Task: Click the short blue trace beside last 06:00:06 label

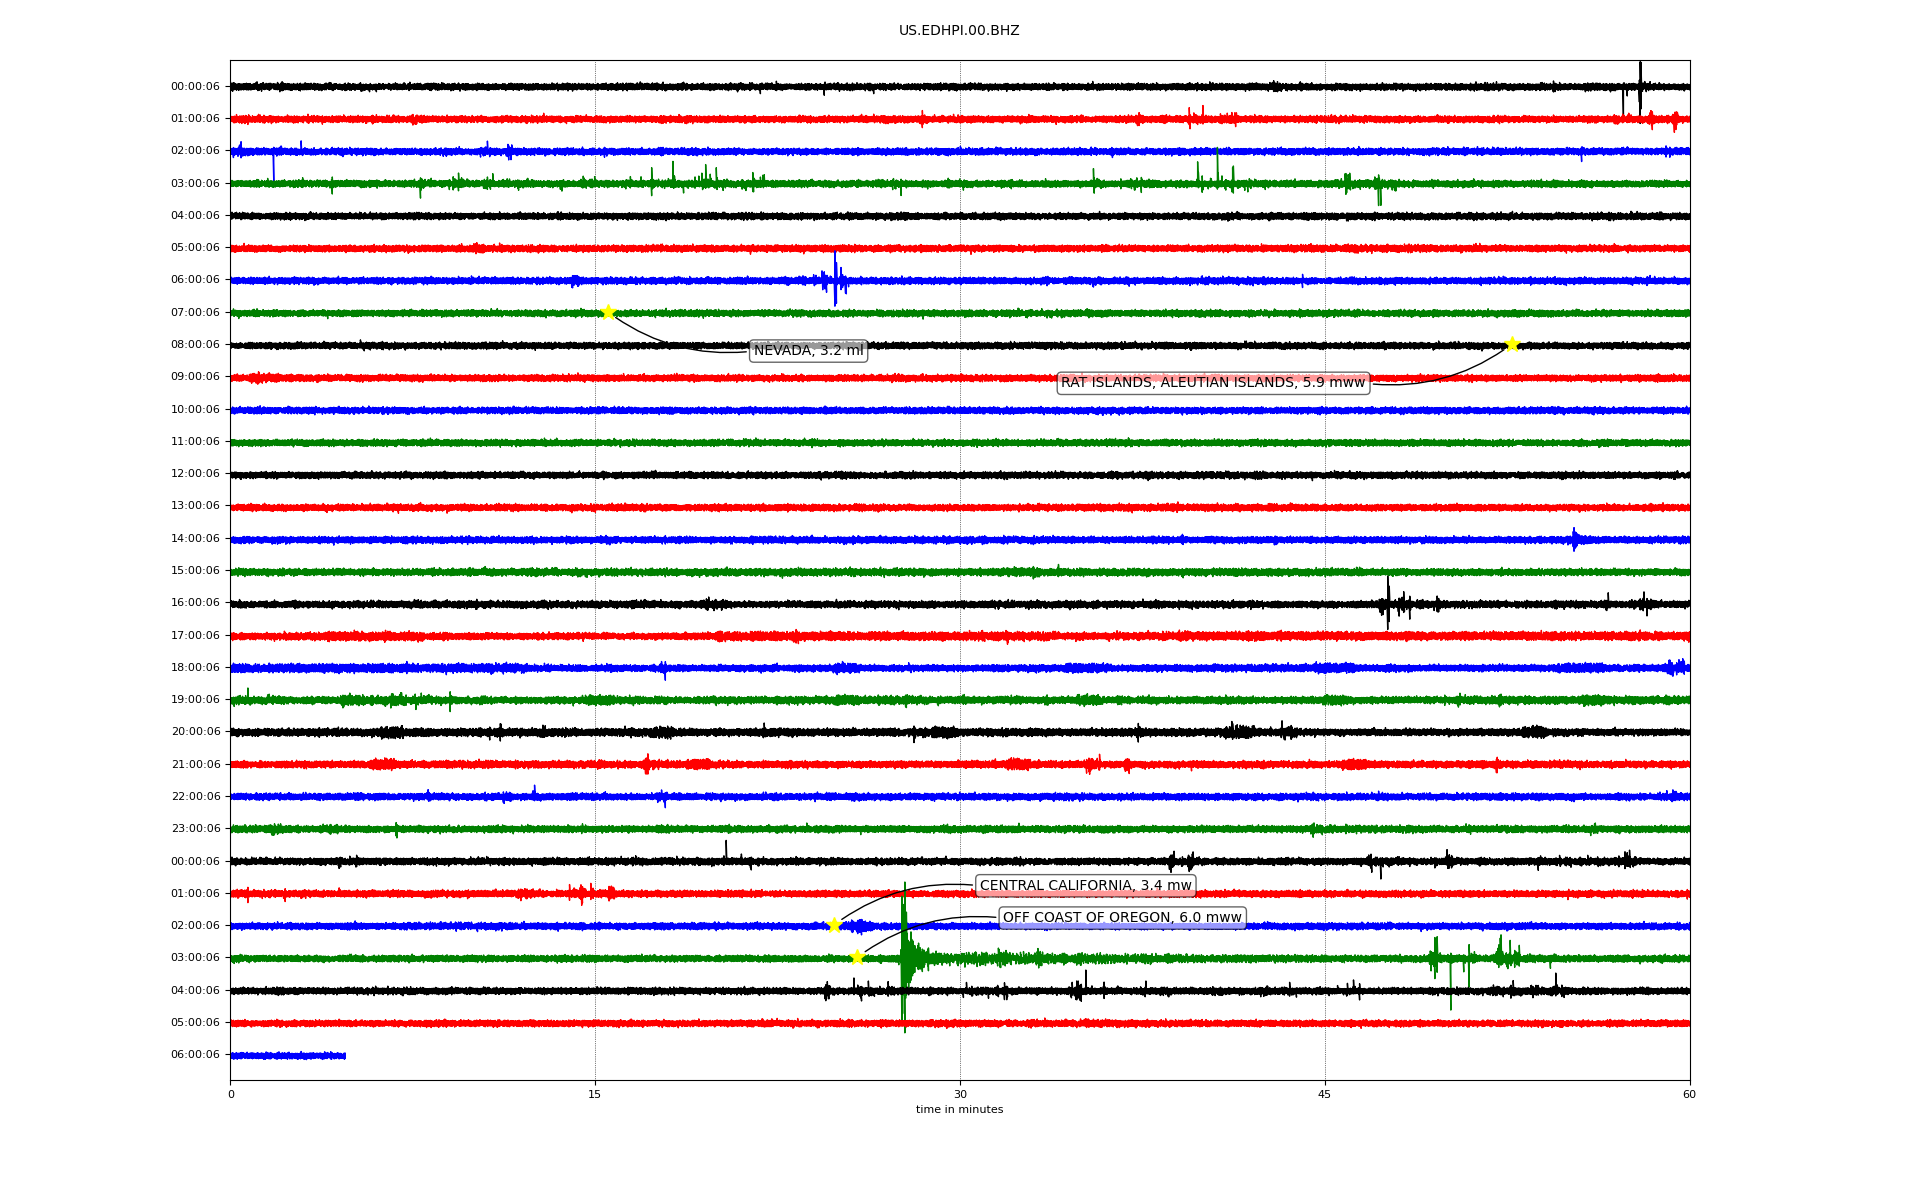Action: coord(288,1055)
